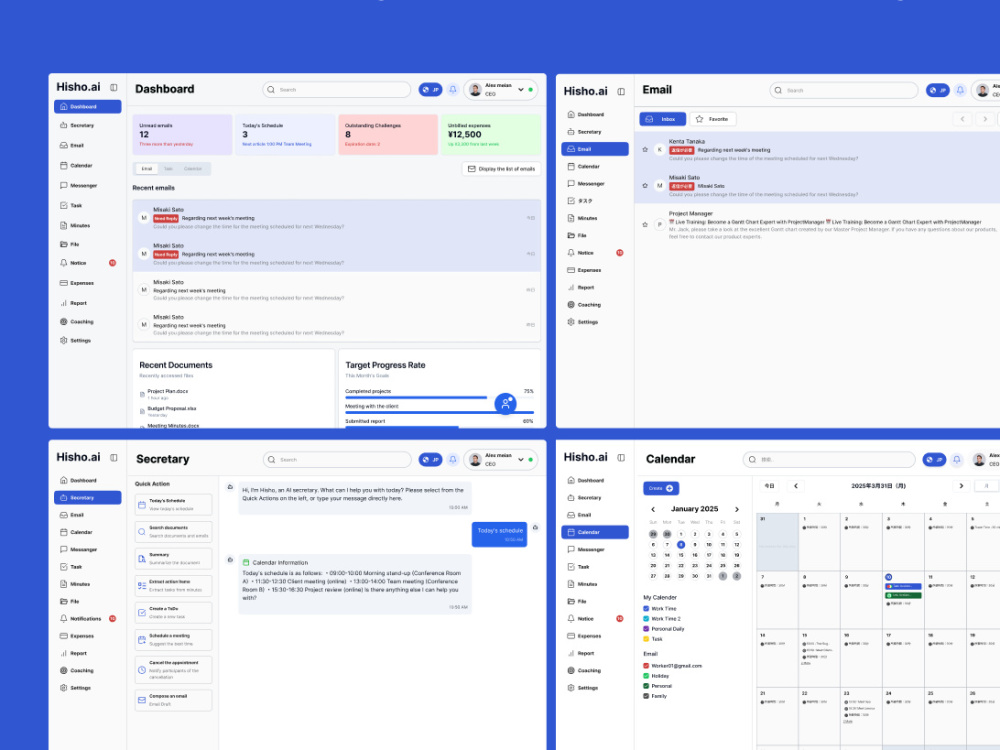The image size is (1000, 750).
Task: Open the notification bell in the Dashboard header
Action: pos(453,90)
